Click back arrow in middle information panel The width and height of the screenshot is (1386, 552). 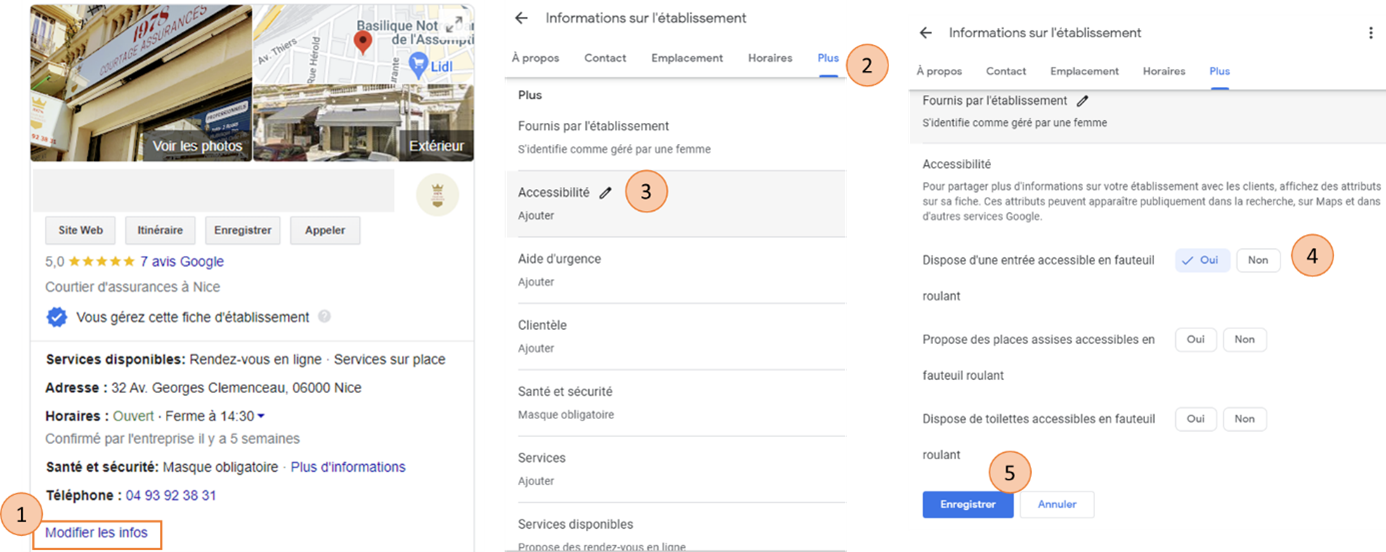[x=521, y=18]
